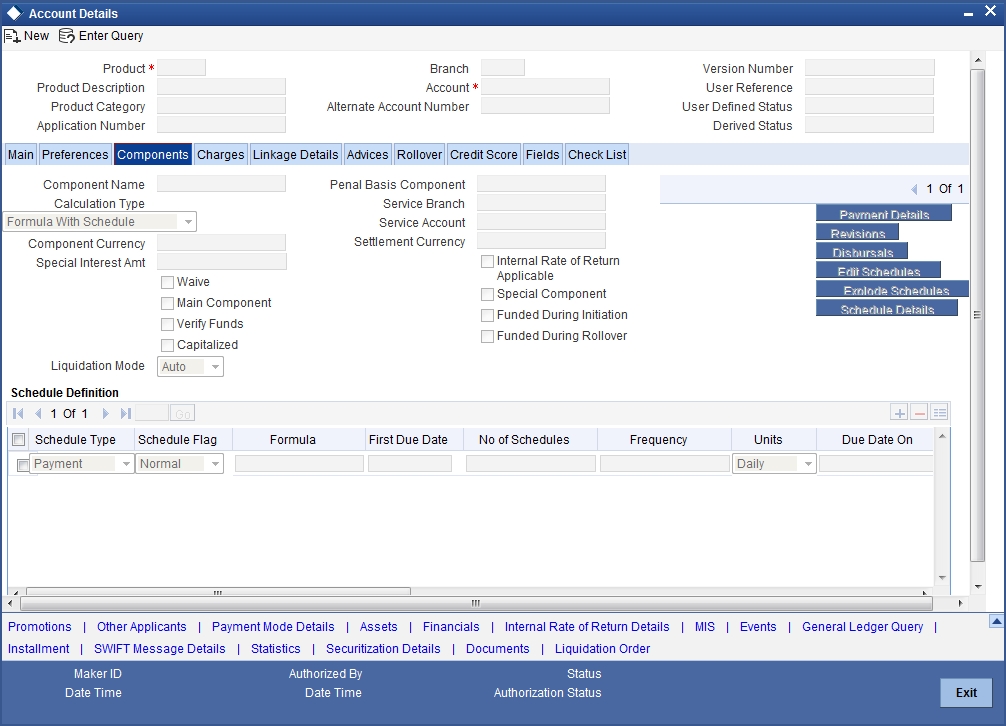Click the Edit Schedules button
The image size is (1006, 726).
click(x=878, y=270)
